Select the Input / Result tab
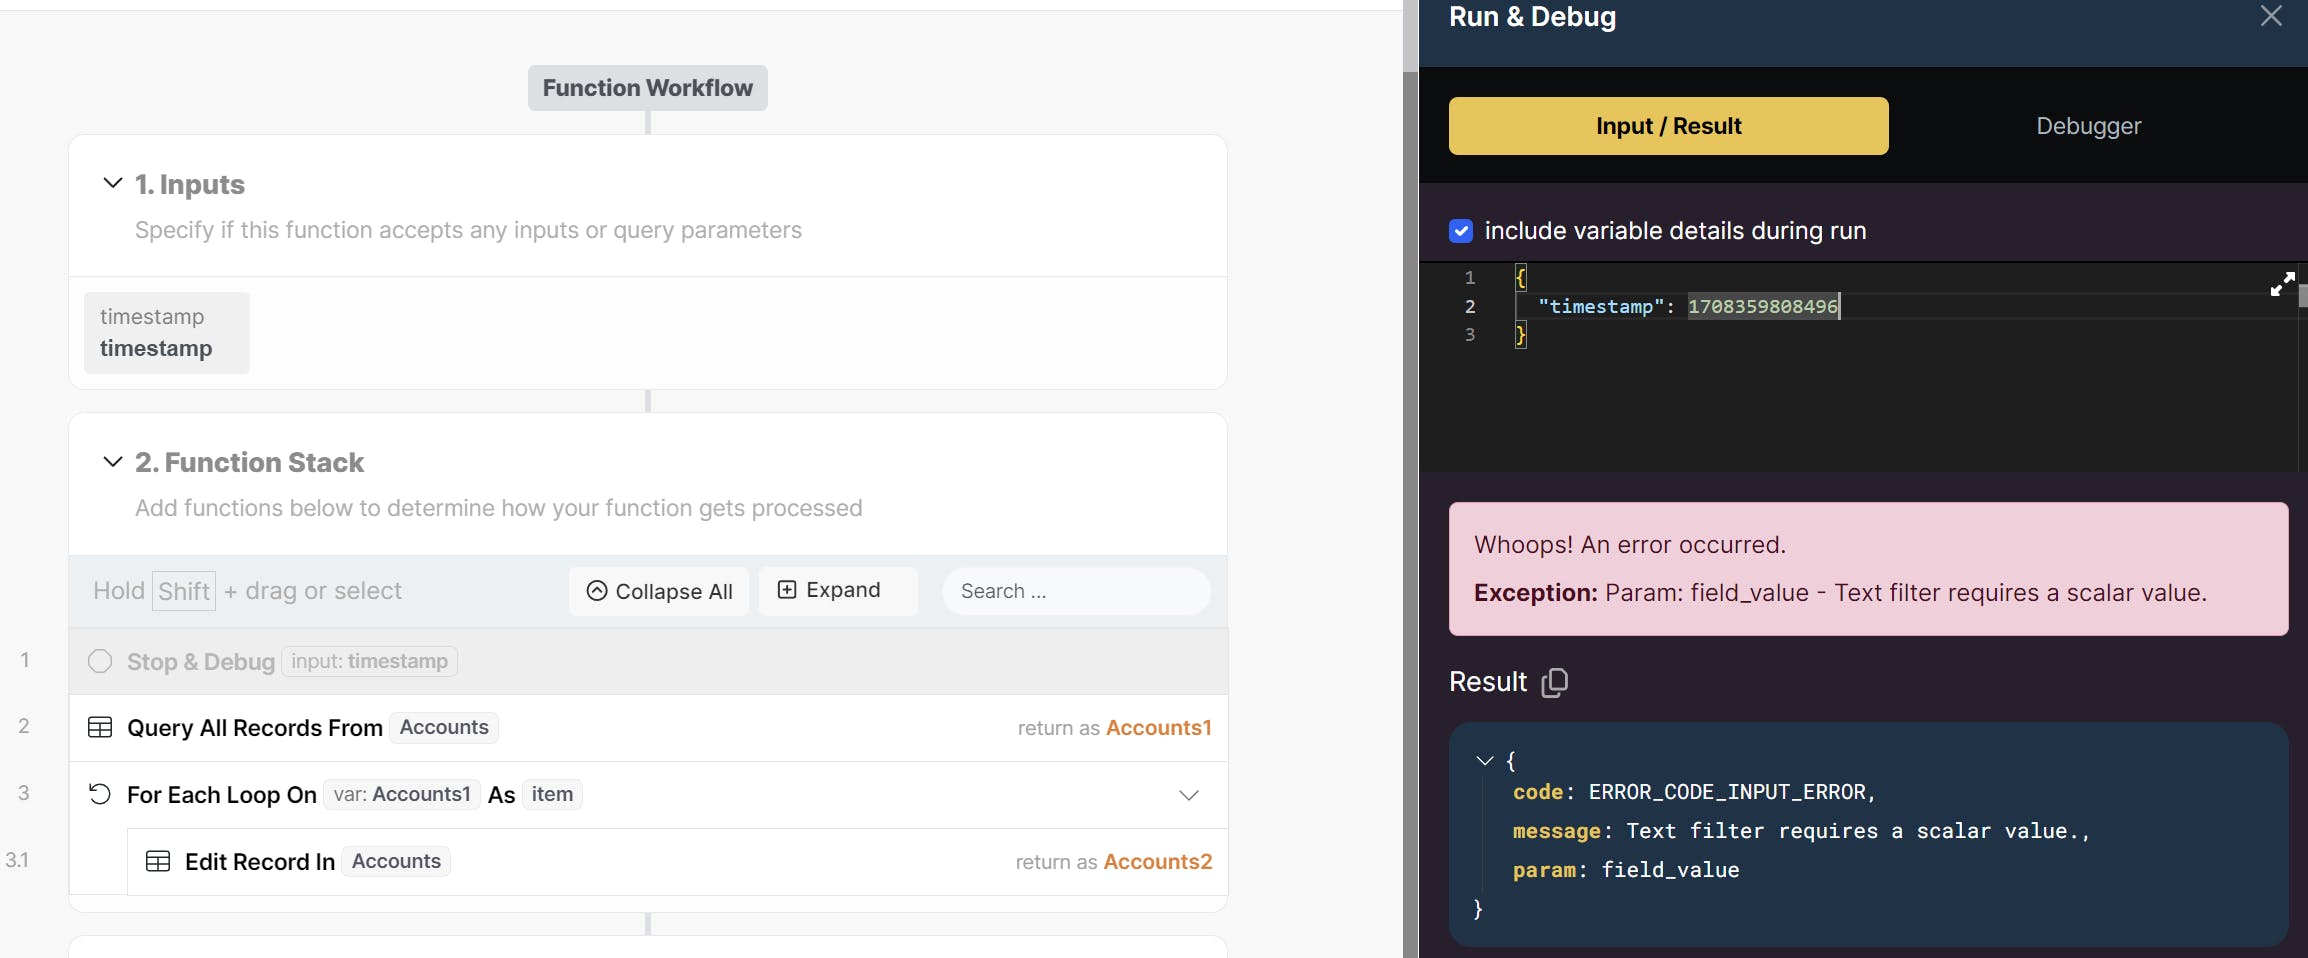This screenshot has width=2308, height=958. click(1668, 126)
